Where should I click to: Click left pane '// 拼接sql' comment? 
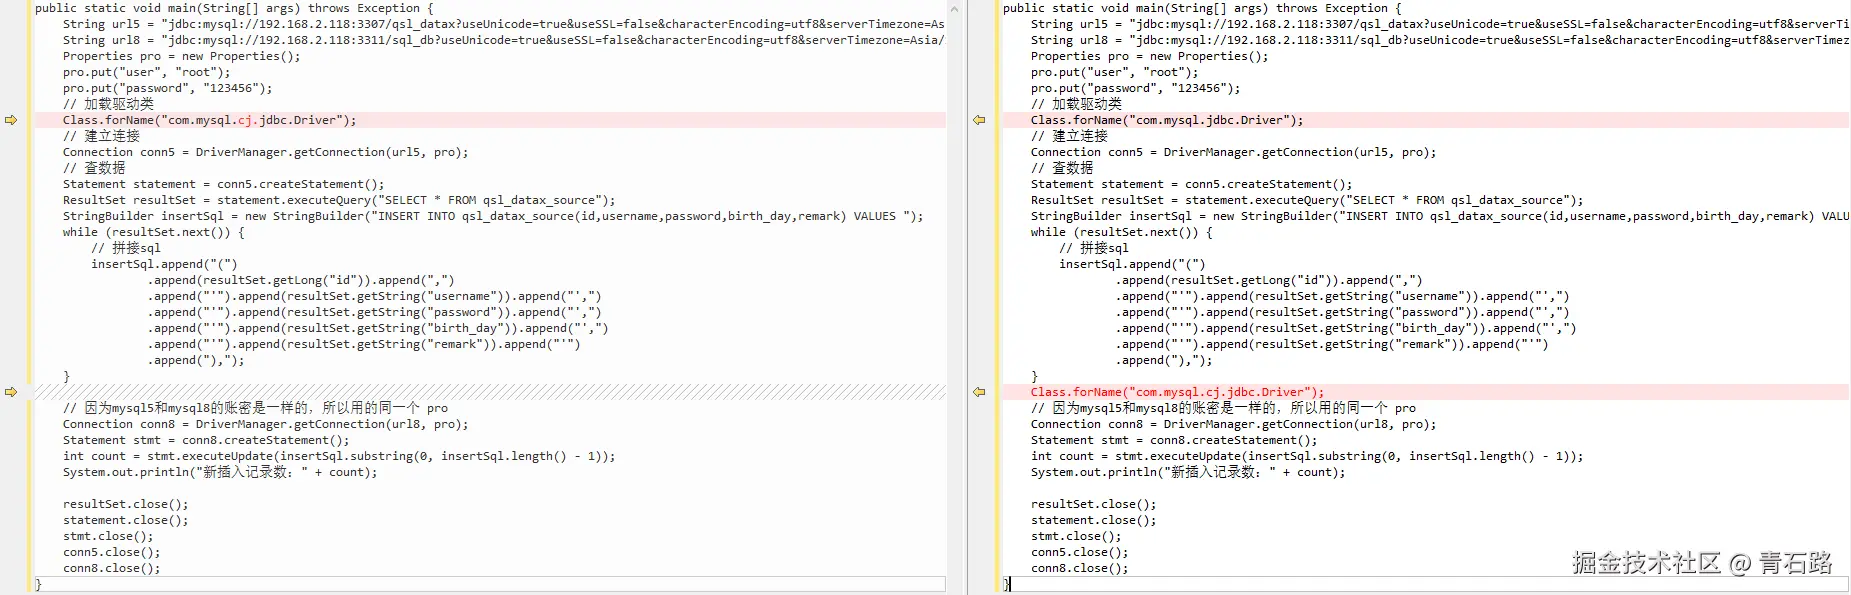coord(126,248)
